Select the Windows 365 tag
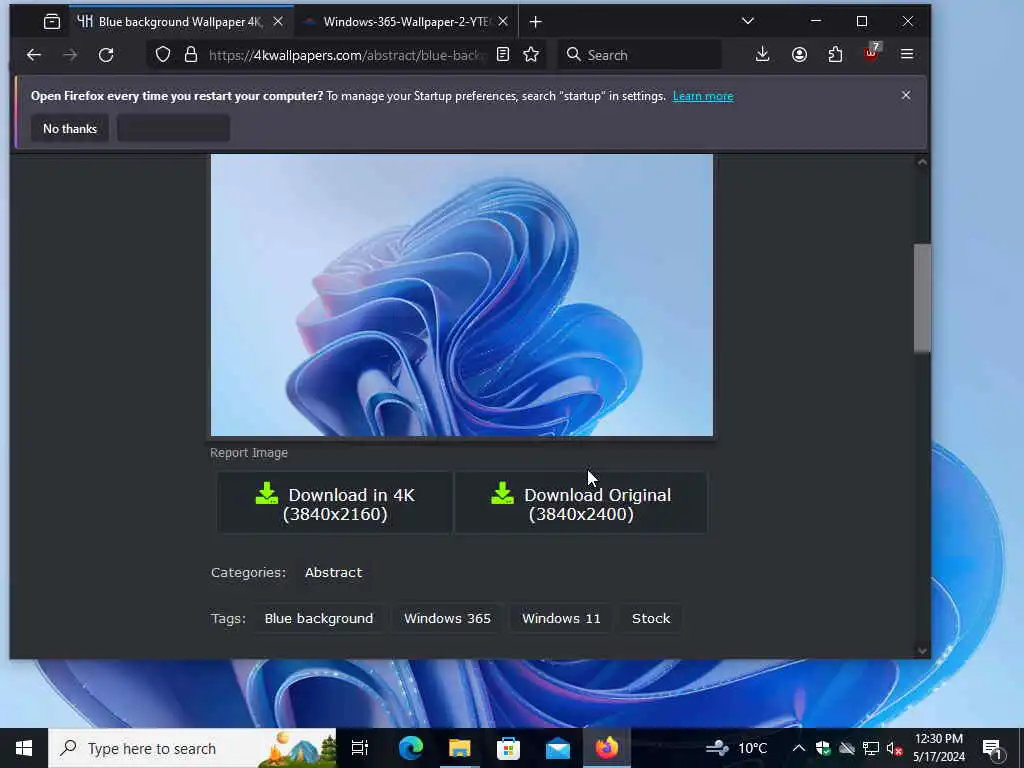1024x768 pixels. point(447,618)
